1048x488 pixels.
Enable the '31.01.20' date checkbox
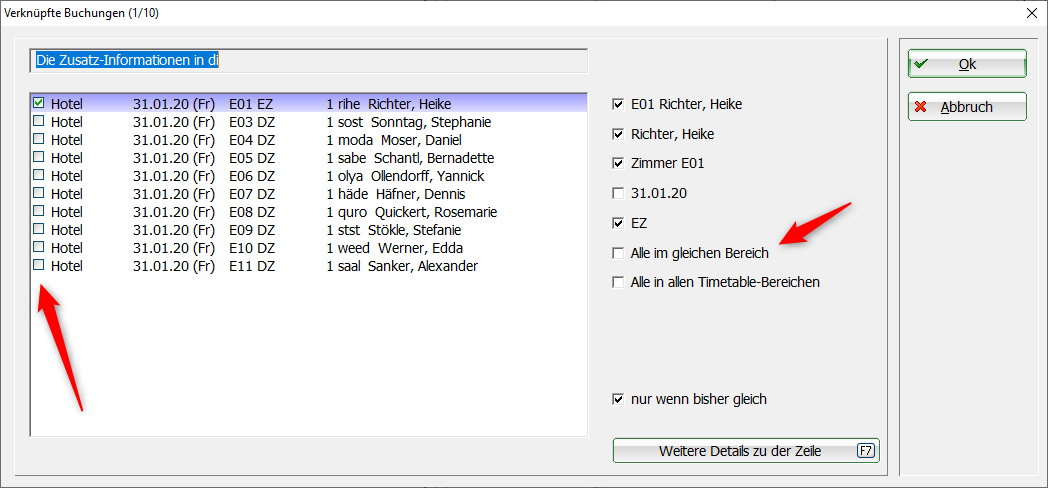[618, 194]
